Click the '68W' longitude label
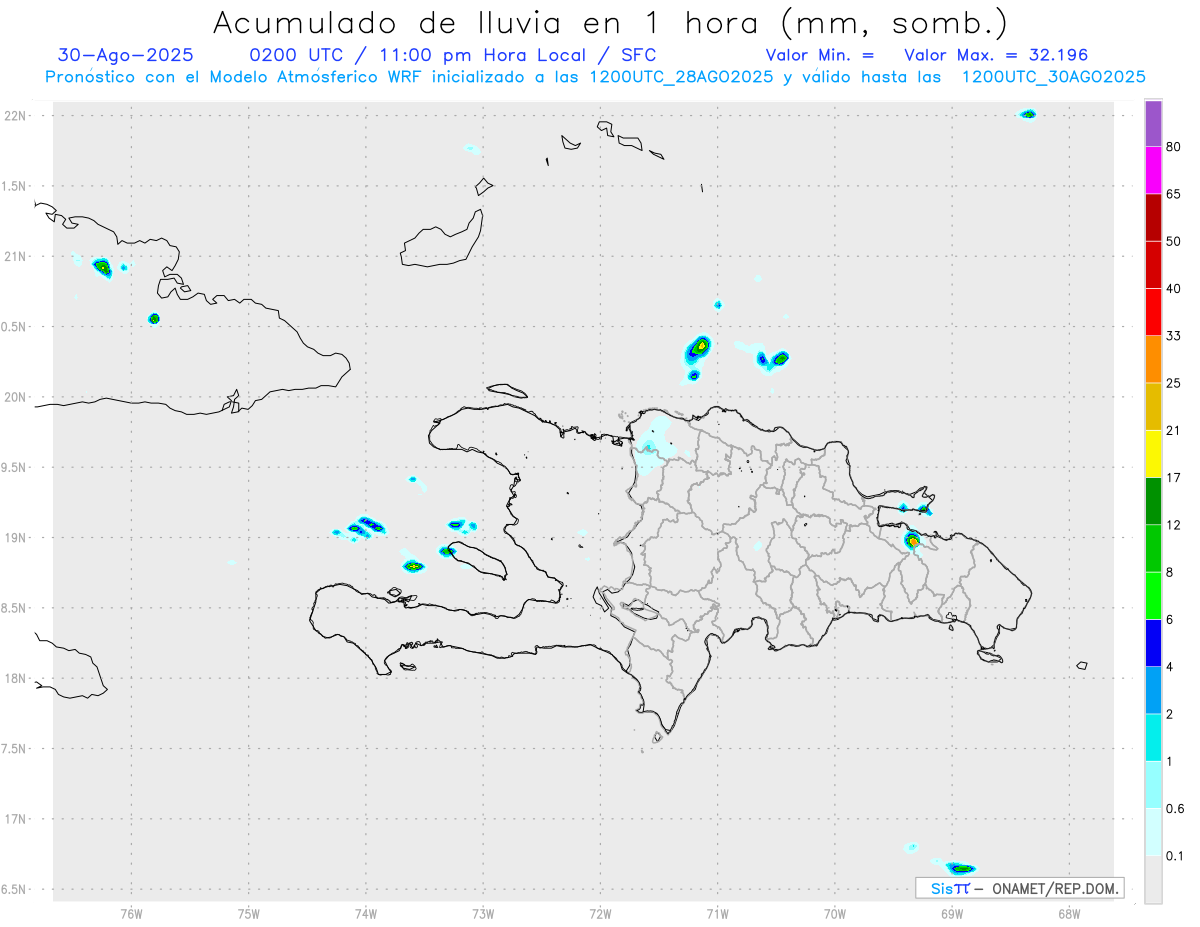The height and width of the screenshot is (927, 1200). coord(1069,913)
